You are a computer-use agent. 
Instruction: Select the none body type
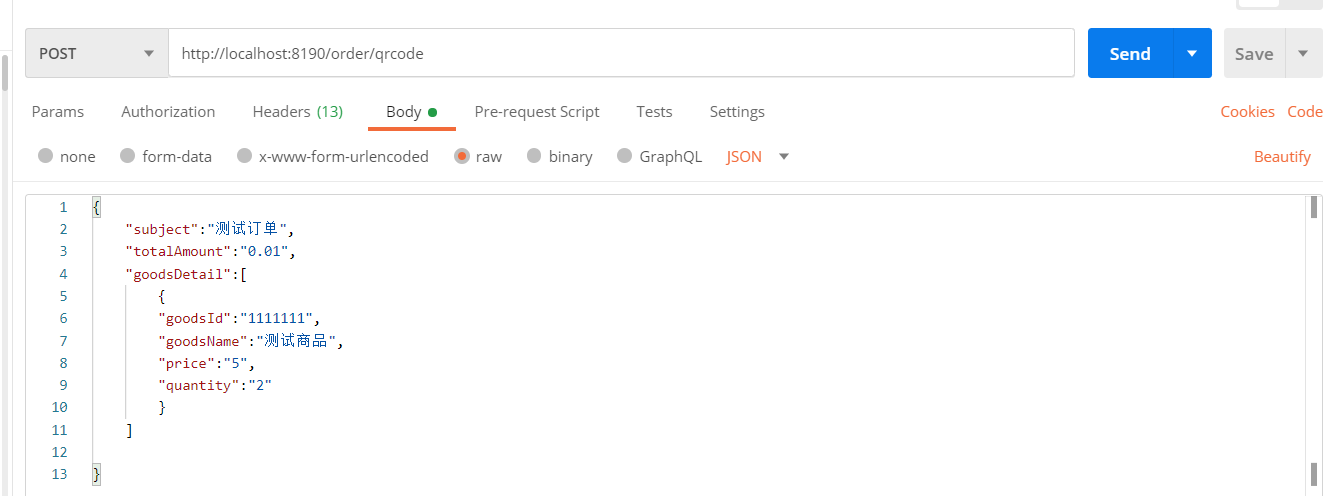pyautogui.click(x=46, y=156)
